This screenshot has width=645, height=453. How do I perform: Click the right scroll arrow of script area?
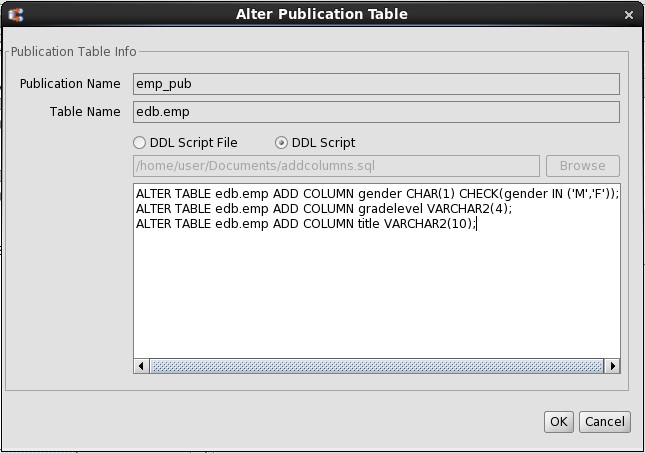pyautogui.click(x=613, y=366)
